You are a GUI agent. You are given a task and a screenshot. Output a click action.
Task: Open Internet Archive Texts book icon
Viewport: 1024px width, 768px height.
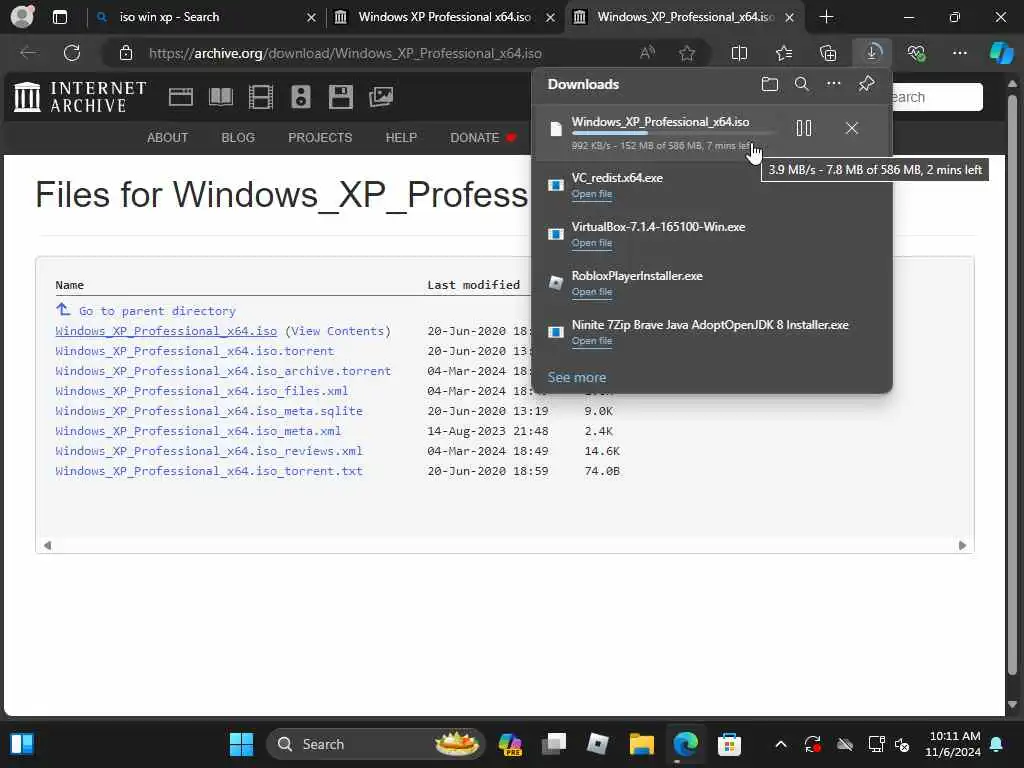coord(221,97)
